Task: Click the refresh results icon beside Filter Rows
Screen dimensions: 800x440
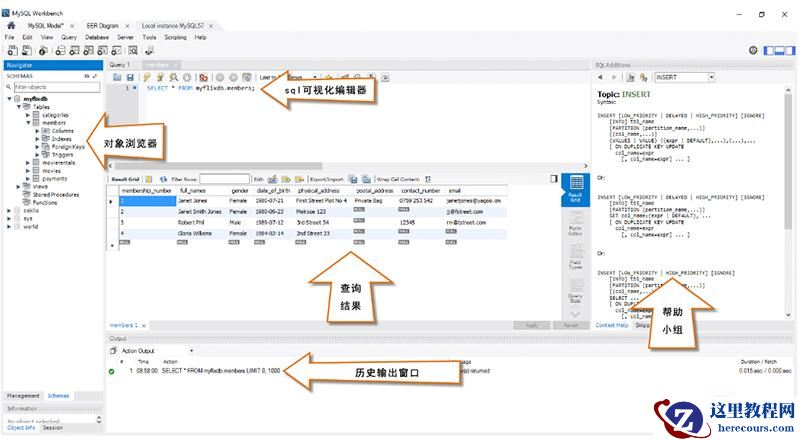Action: pyautogui.click(x=163, y=179)
